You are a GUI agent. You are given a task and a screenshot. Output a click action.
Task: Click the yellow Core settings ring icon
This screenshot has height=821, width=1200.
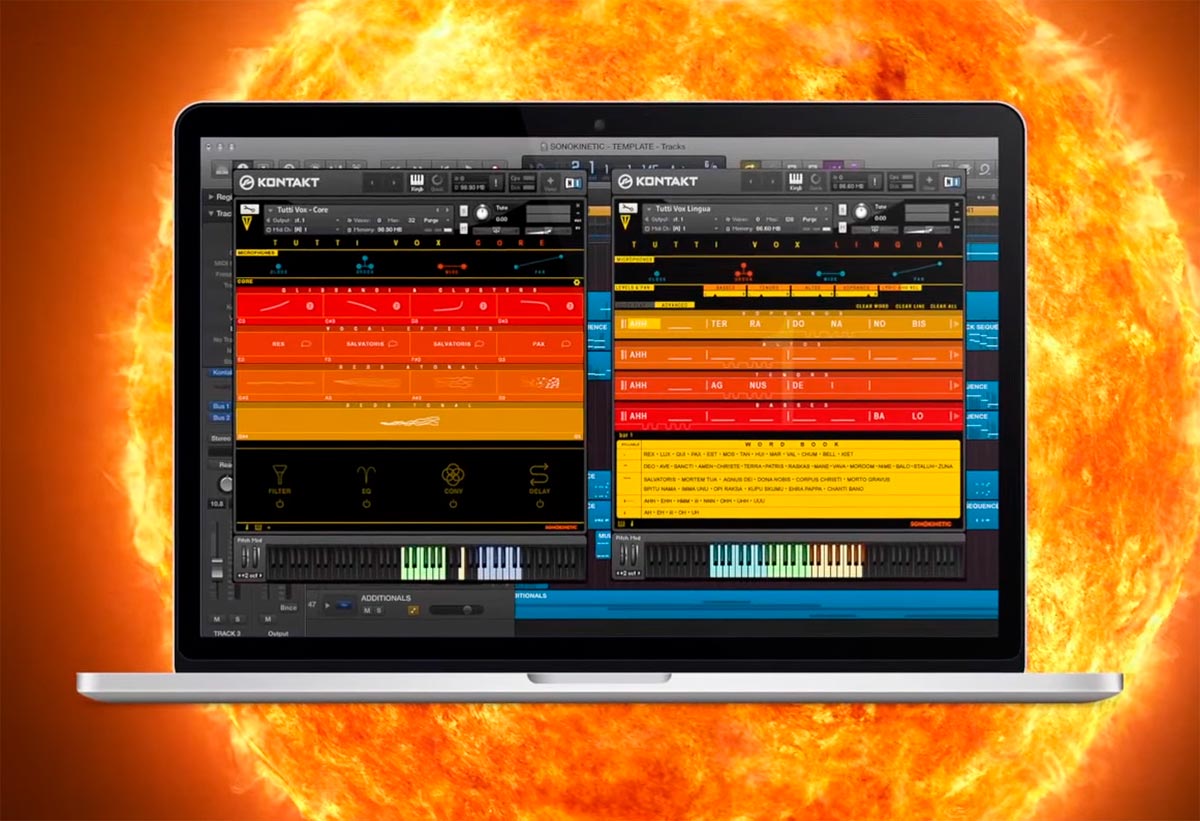point(577,283)
